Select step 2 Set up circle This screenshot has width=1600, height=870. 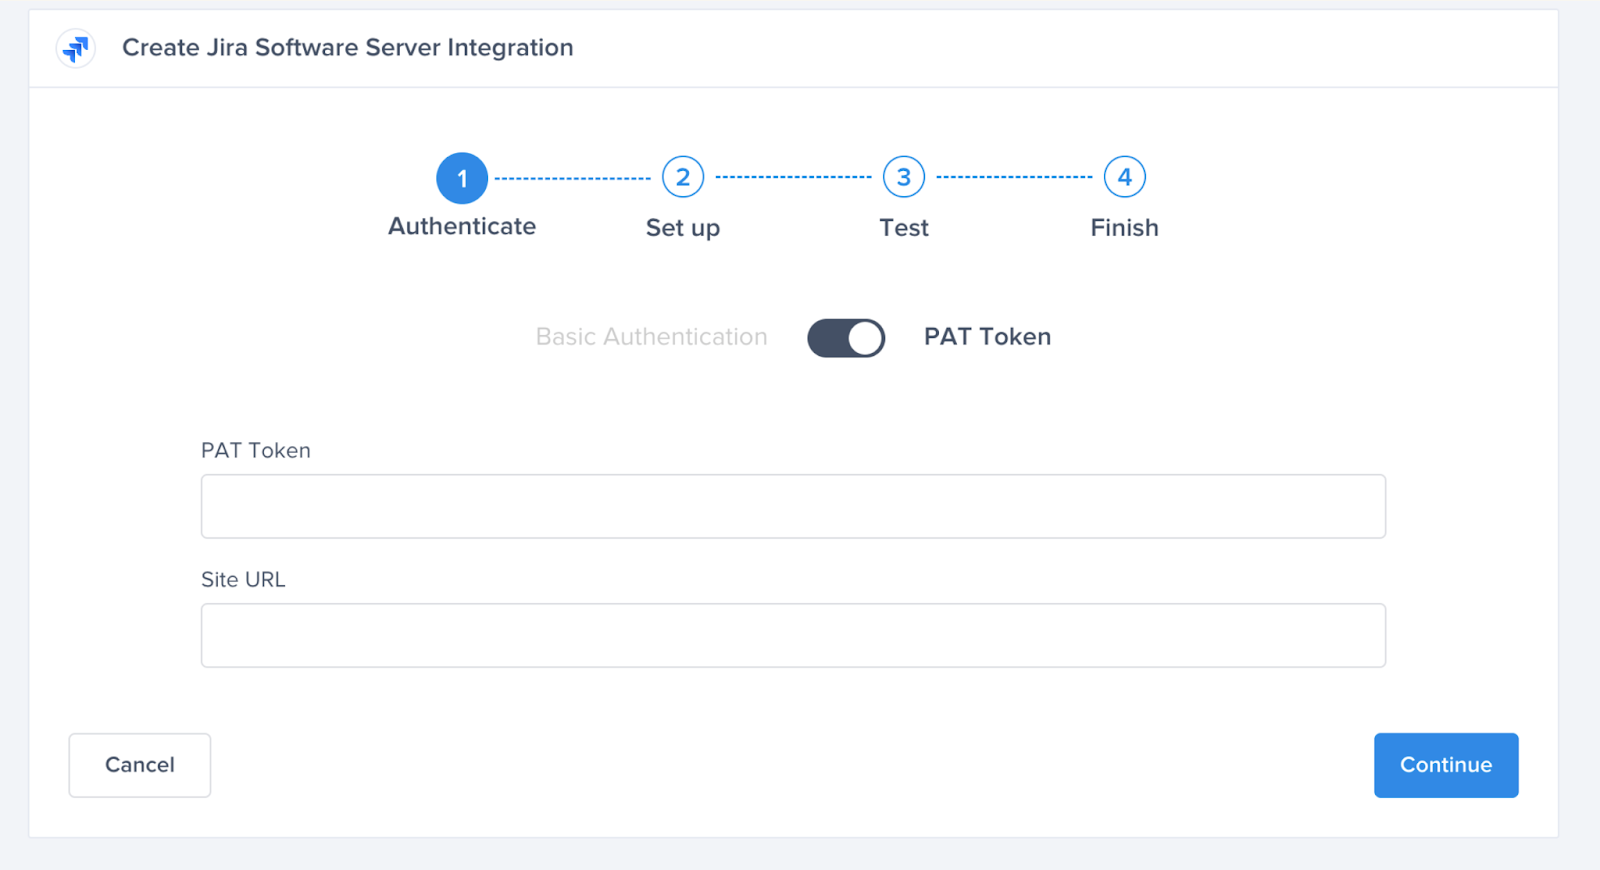click(683, 178)
